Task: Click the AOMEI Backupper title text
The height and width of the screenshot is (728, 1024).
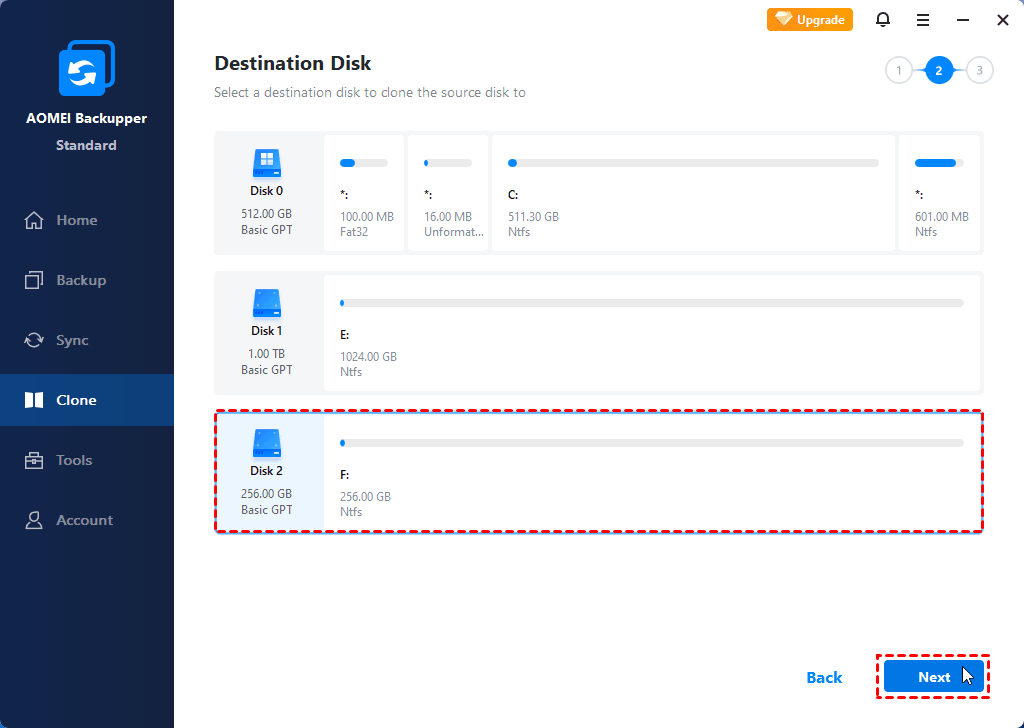Action: 86,118
